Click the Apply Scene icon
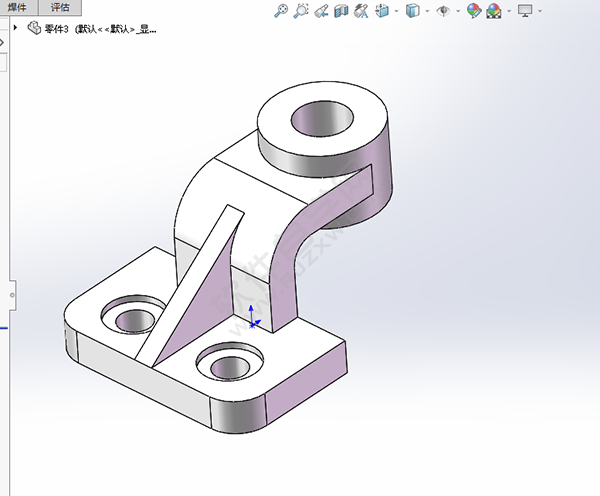Viewport: 600px width, 496px height. [494, 11]
